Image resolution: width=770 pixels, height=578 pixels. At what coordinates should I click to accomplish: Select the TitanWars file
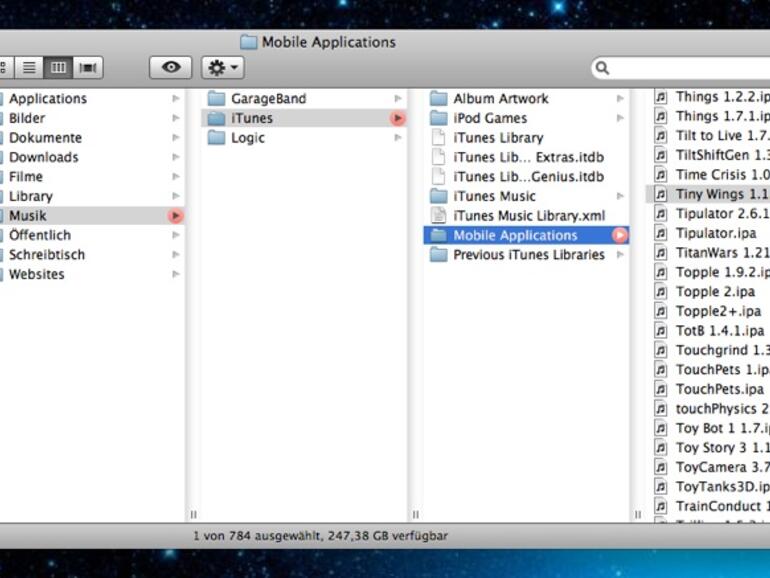(708, 253)
